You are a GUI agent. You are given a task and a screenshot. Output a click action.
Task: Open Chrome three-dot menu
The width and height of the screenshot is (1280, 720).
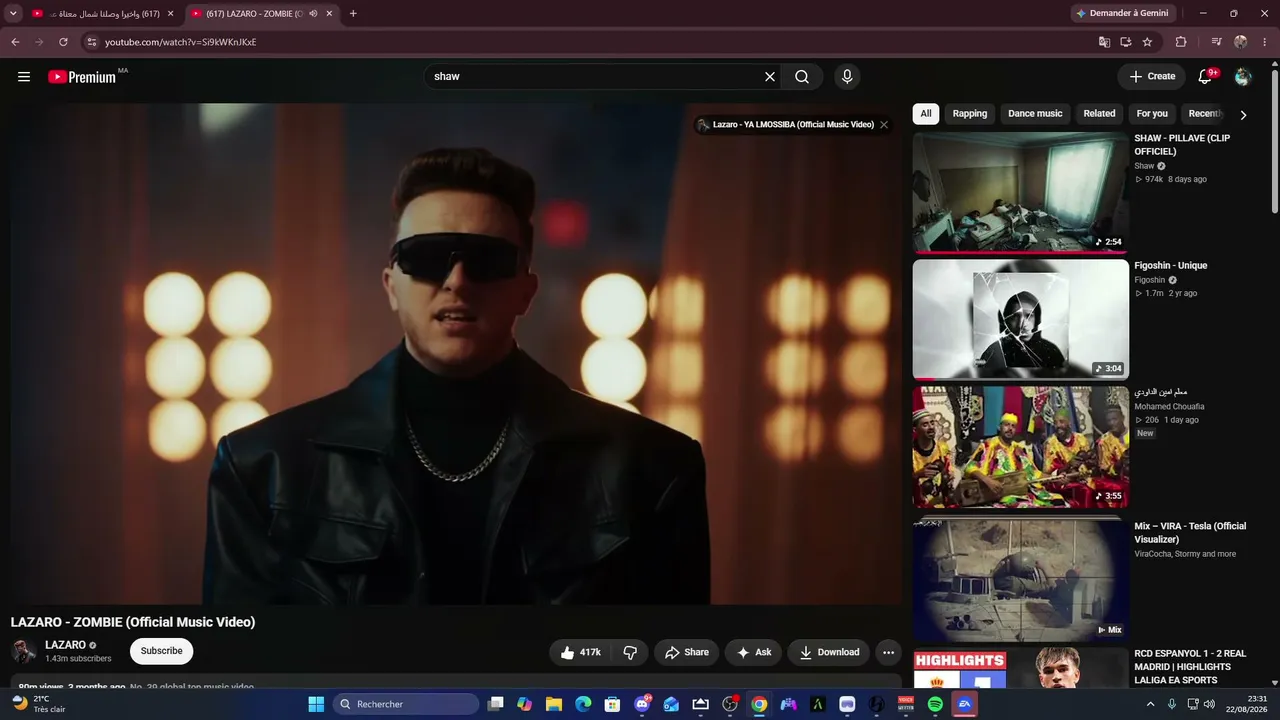coord(1265,42)
